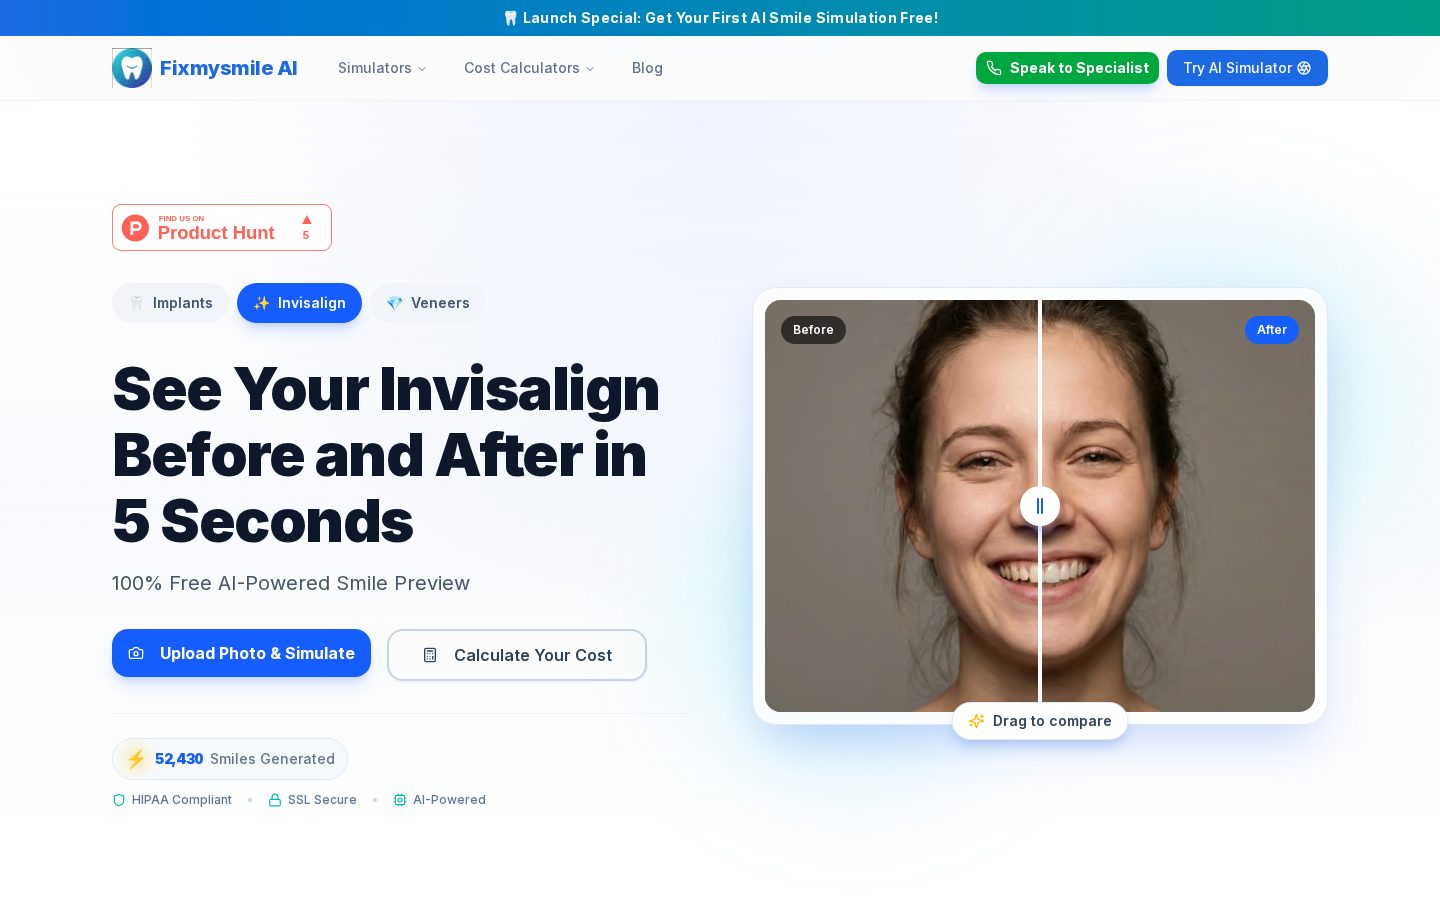Open the Blog page

click(x=647, y=68)
